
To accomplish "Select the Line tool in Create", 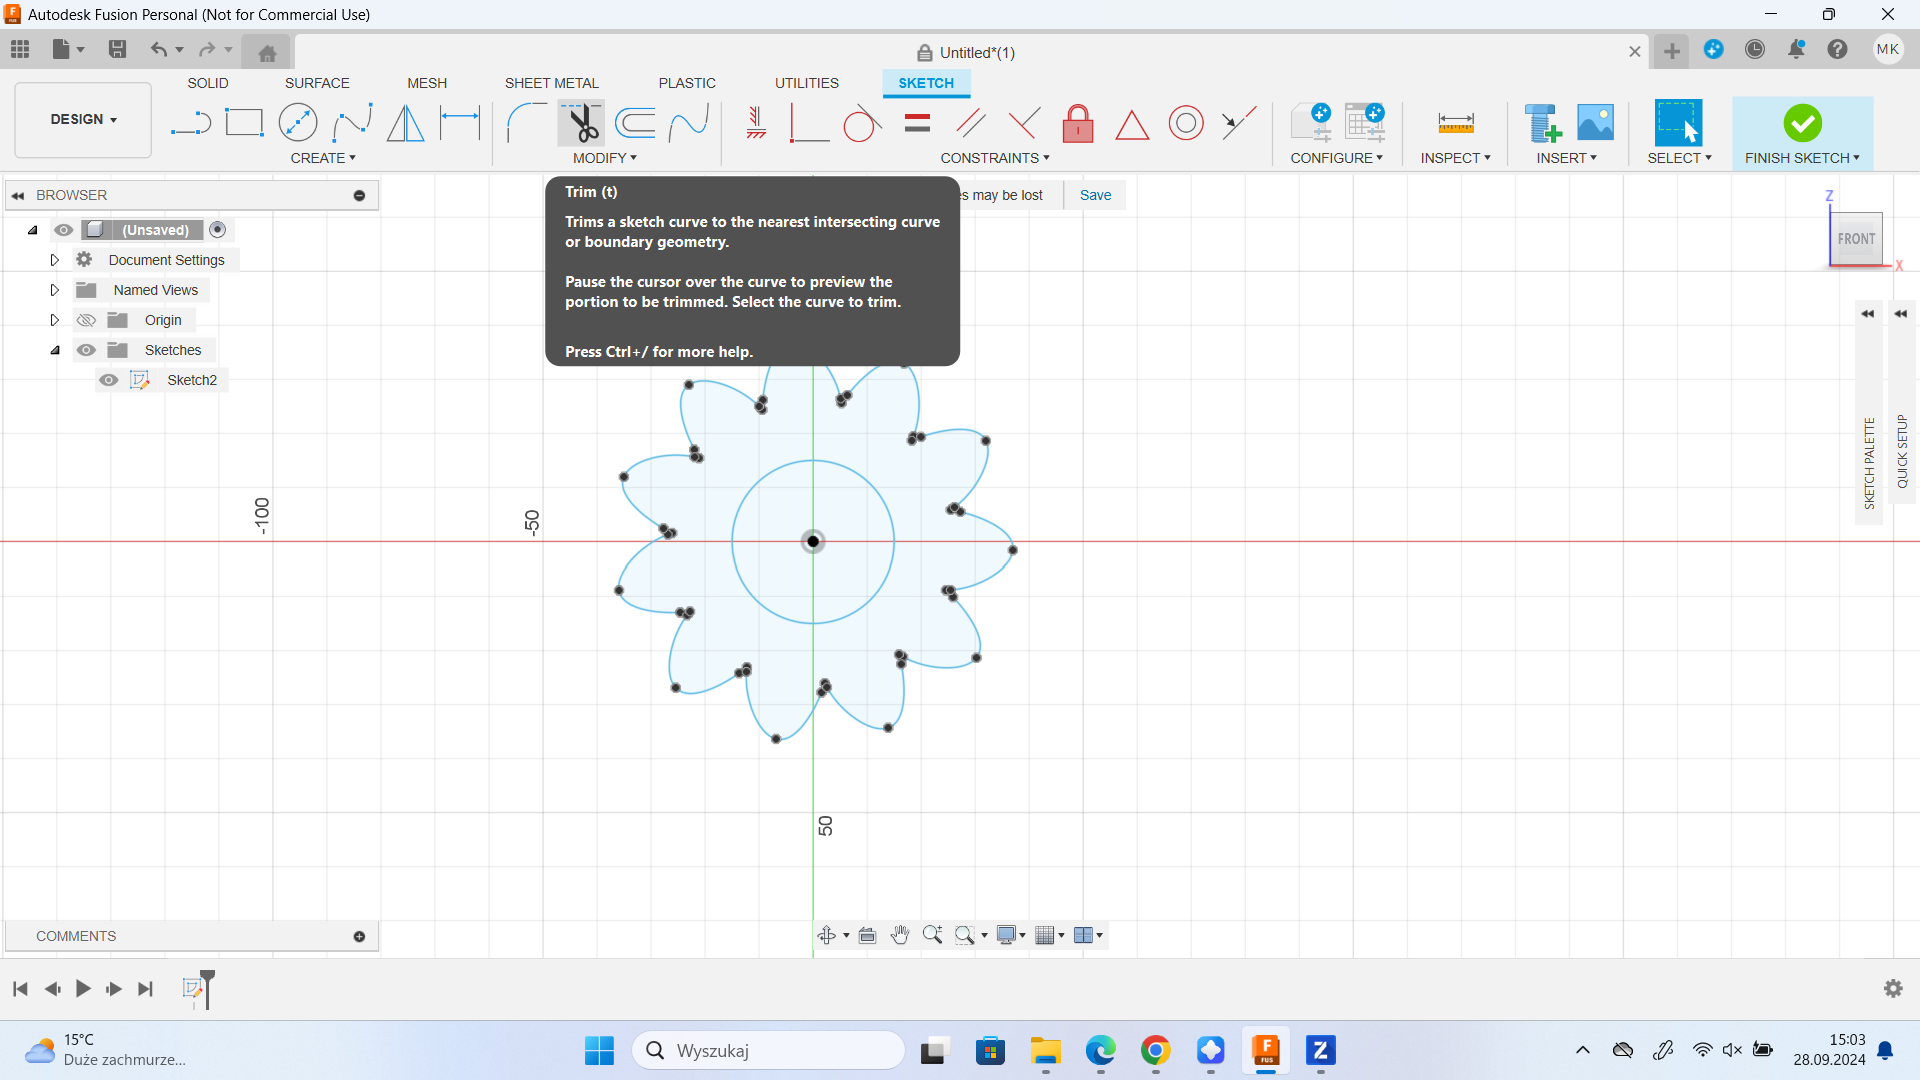I will pos(190,124).
